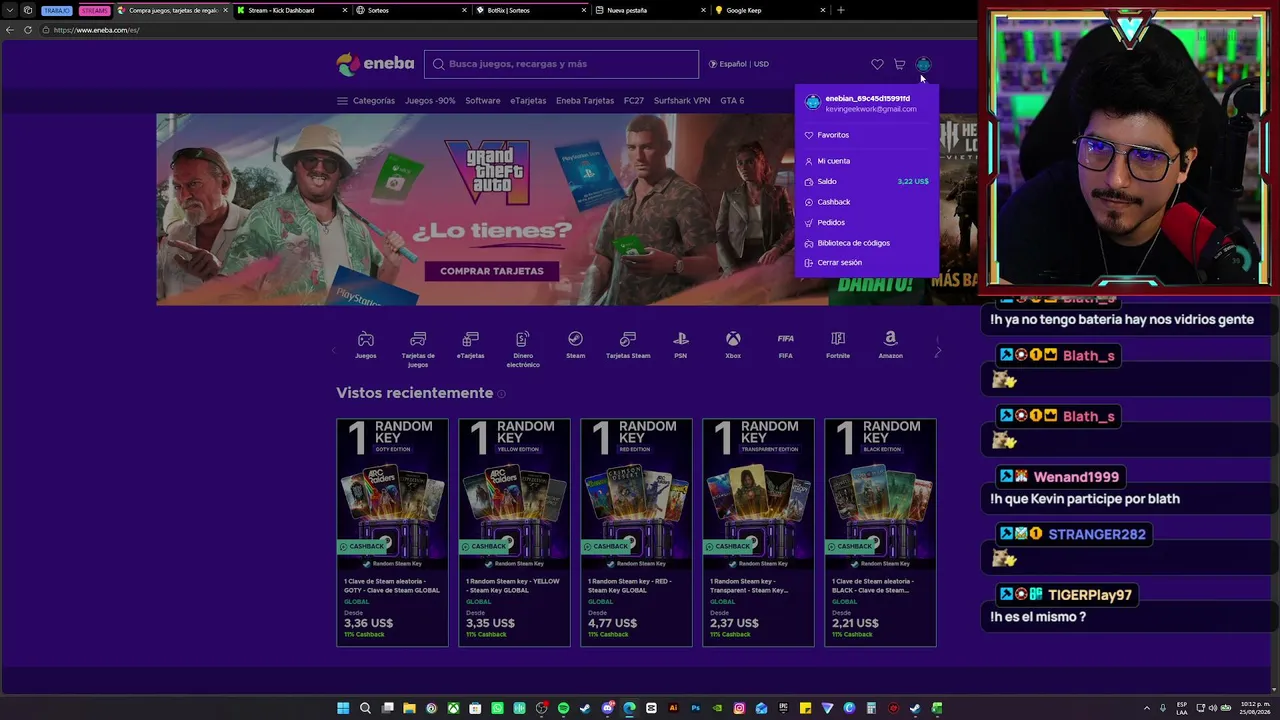
Task: Open the Yellow Edition Random Key product card
Action: [x=514, y=532]
